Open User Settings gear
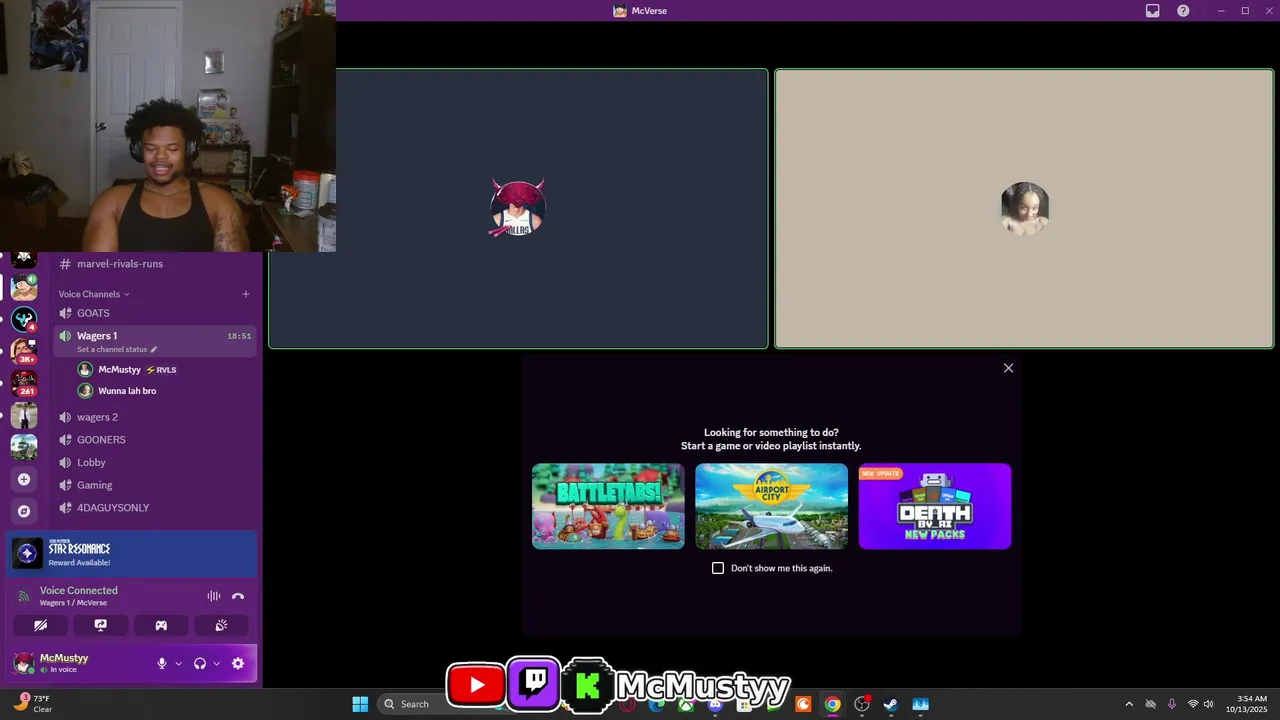This screenshot has width=1280, height=720. (x=238, y=663)
